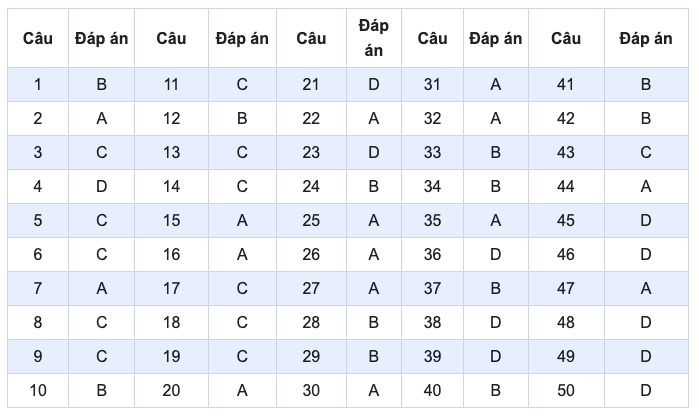Click answer D for question 23
This screenshot has width=699, height=417.
click(374, 153)
